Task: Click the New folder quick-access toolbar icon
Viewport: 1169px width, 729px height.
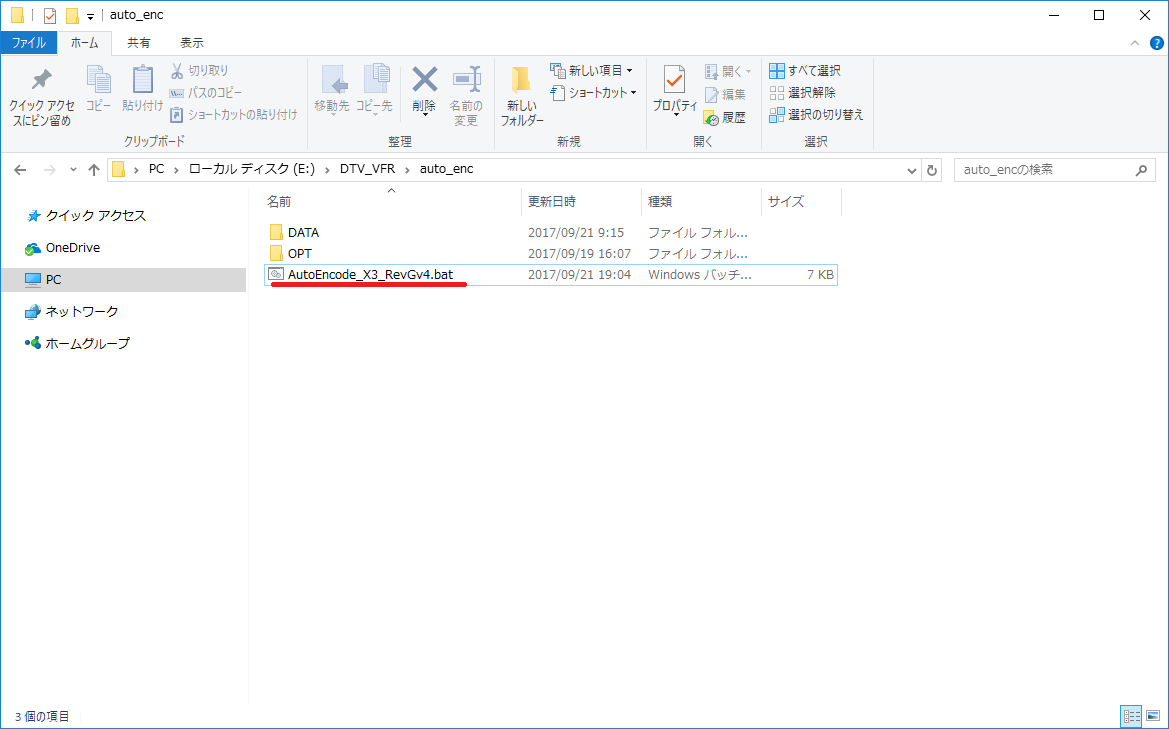Action: coord(72,15)
